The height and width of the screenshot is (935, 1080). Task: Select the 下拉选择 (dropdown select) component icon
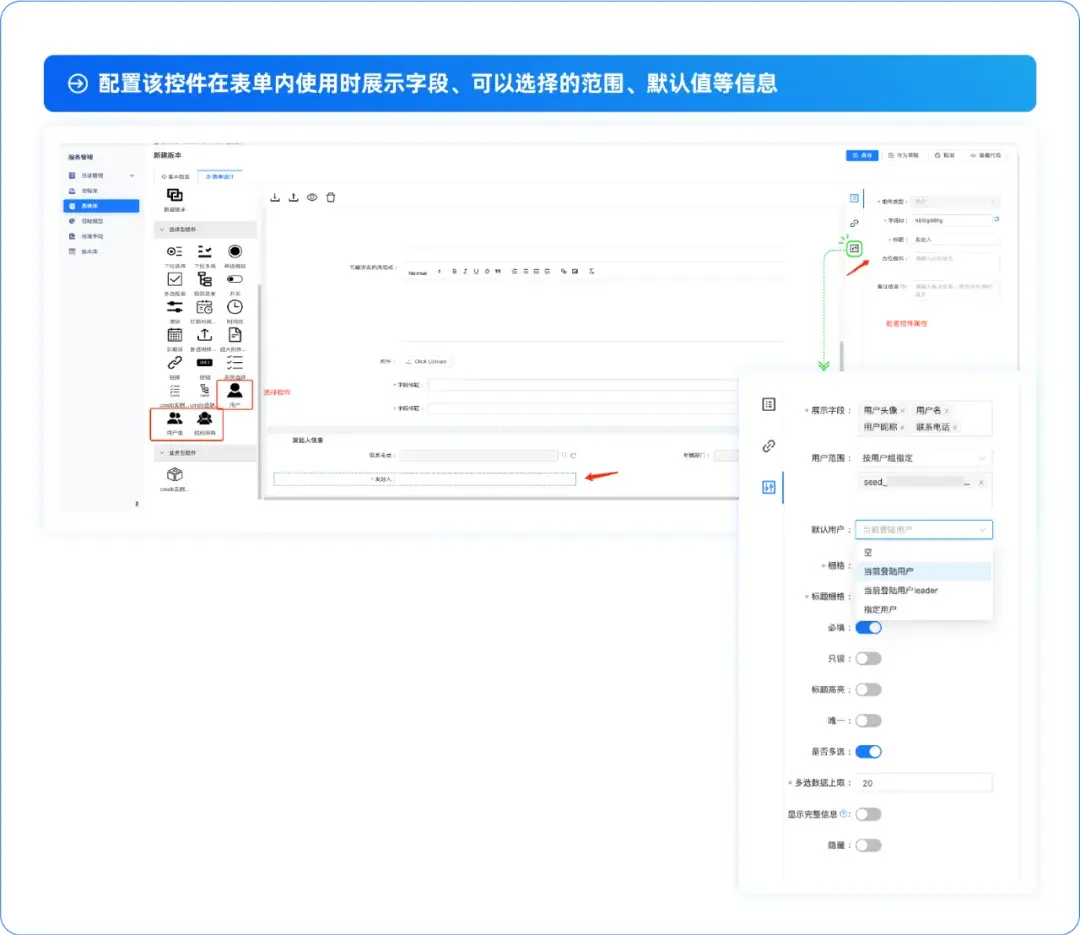click(175, 251)
